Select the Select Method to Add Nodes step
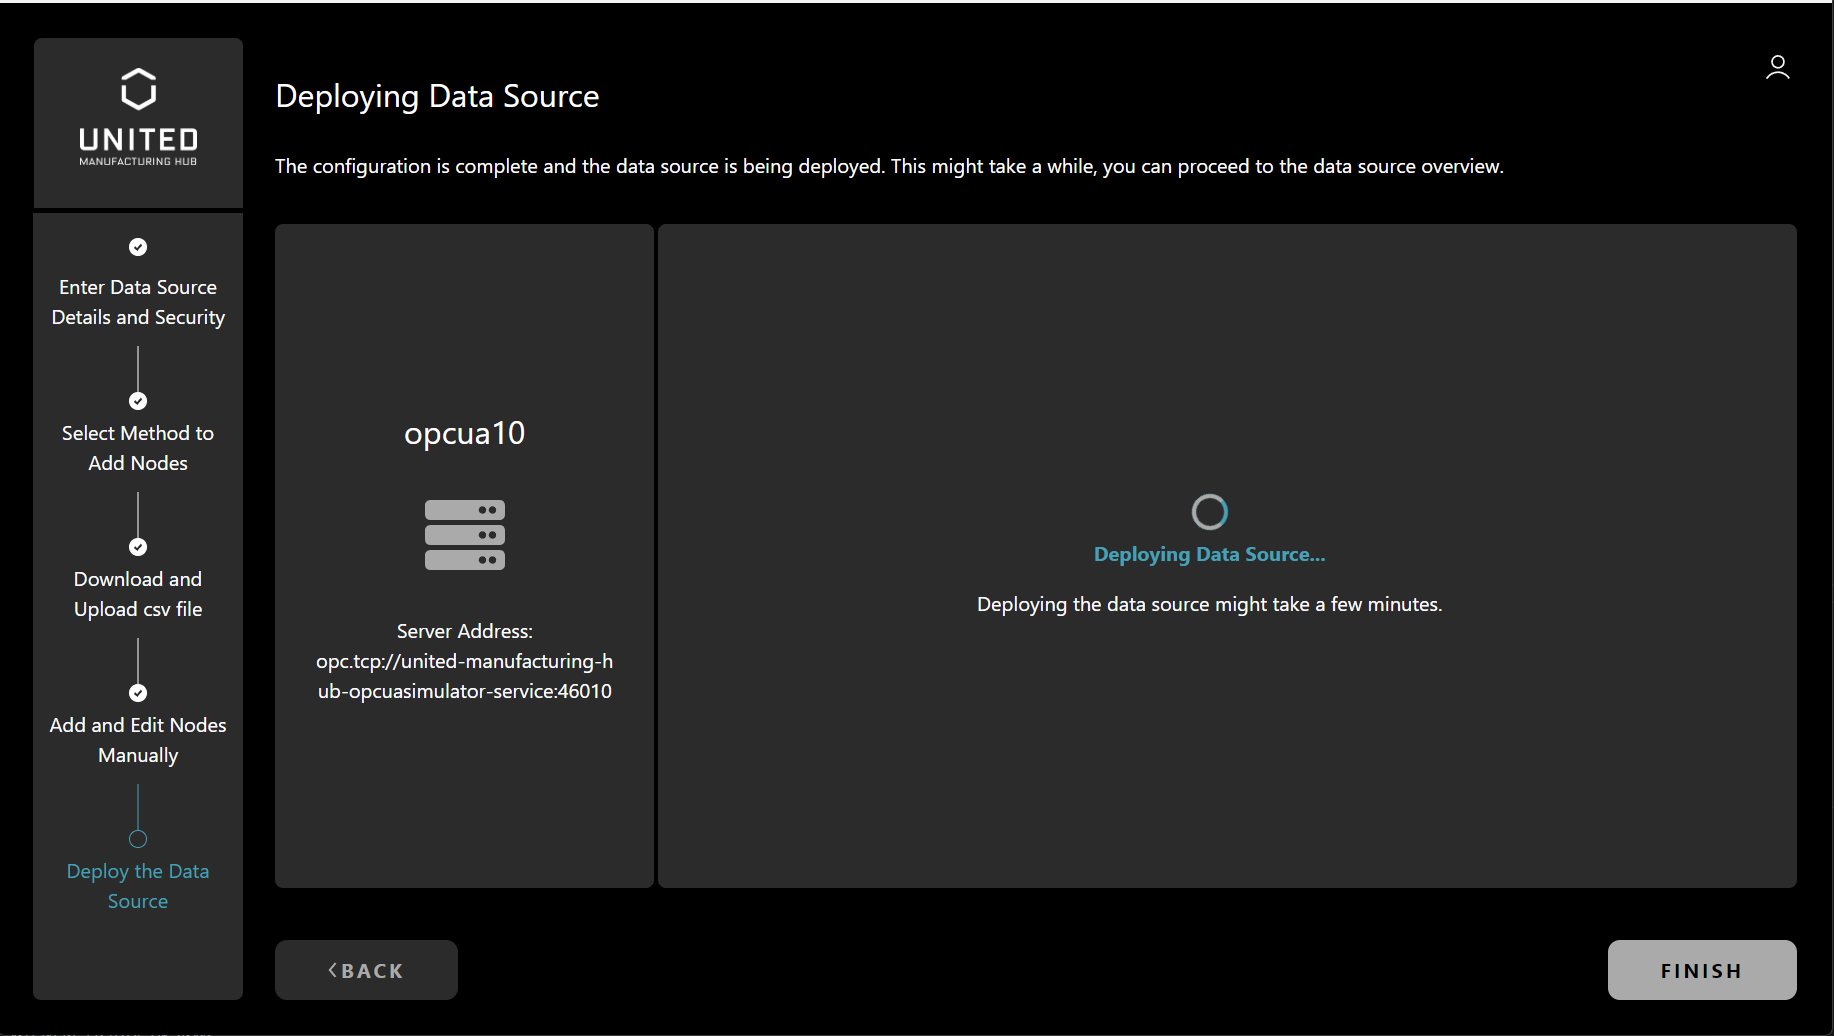 138,448
